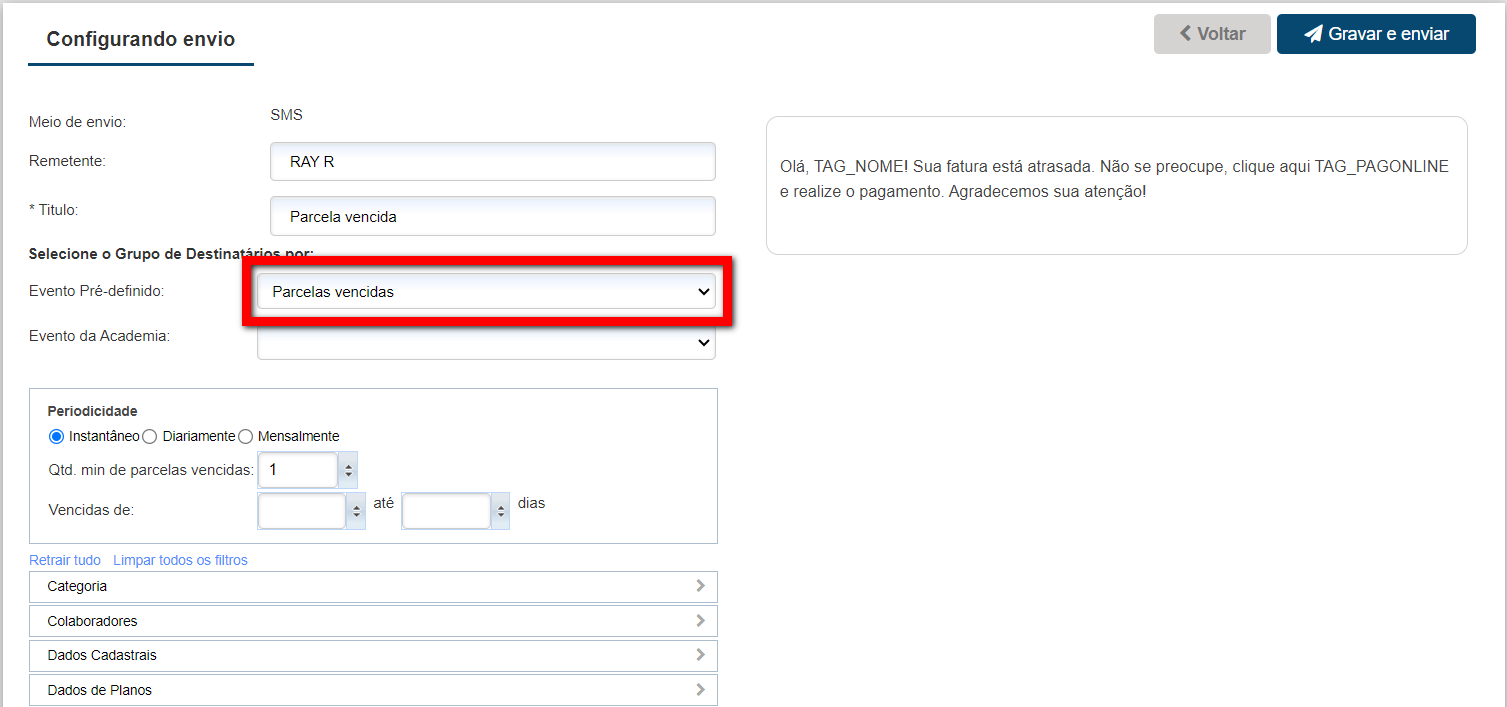Screen dimensions: 1507x707
Task: Open the Evento da Academia dropdown
Action: 486,342
